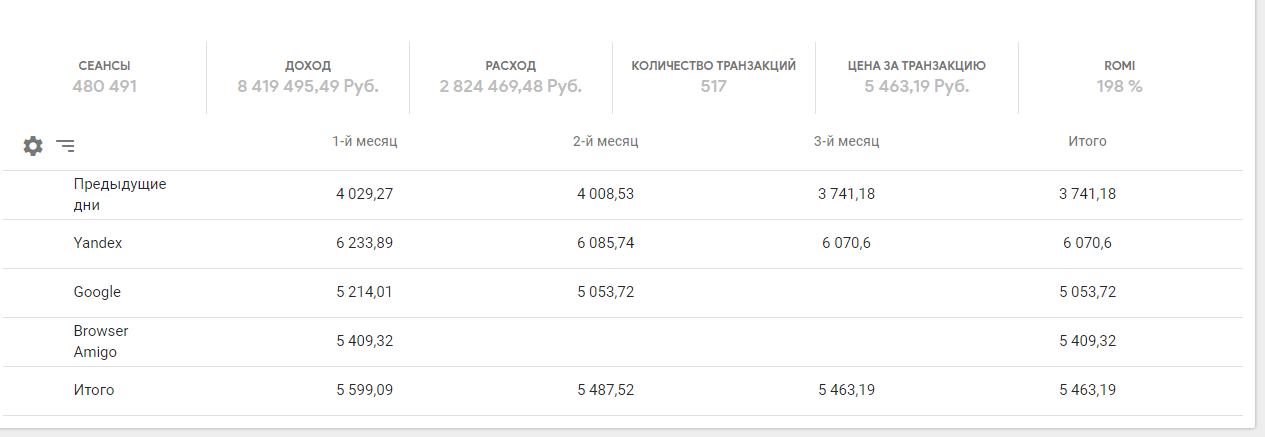Click the Предыдущие дни row label

(119, 195)
